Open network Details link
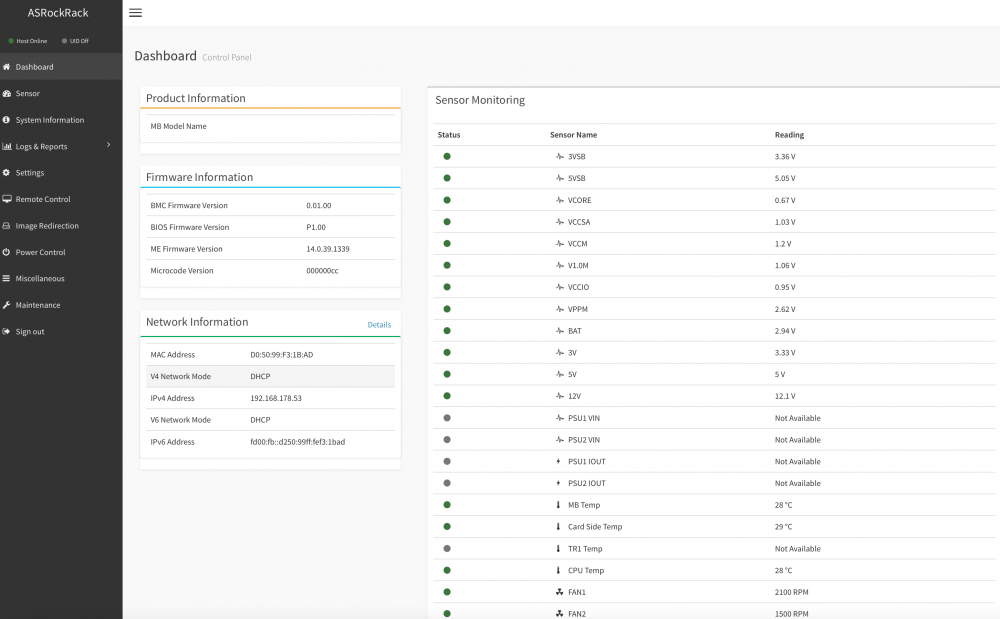This screenshot has width=1000, height=619. (379, 325)
